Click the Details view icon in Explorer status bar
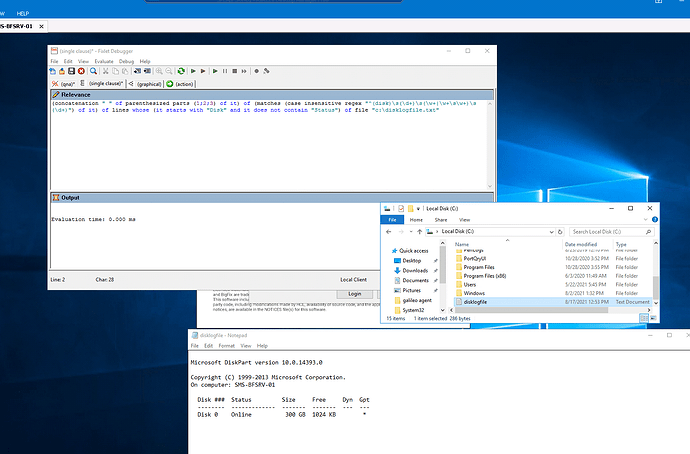This screenshot has height=454, width=690. (644, 318)
